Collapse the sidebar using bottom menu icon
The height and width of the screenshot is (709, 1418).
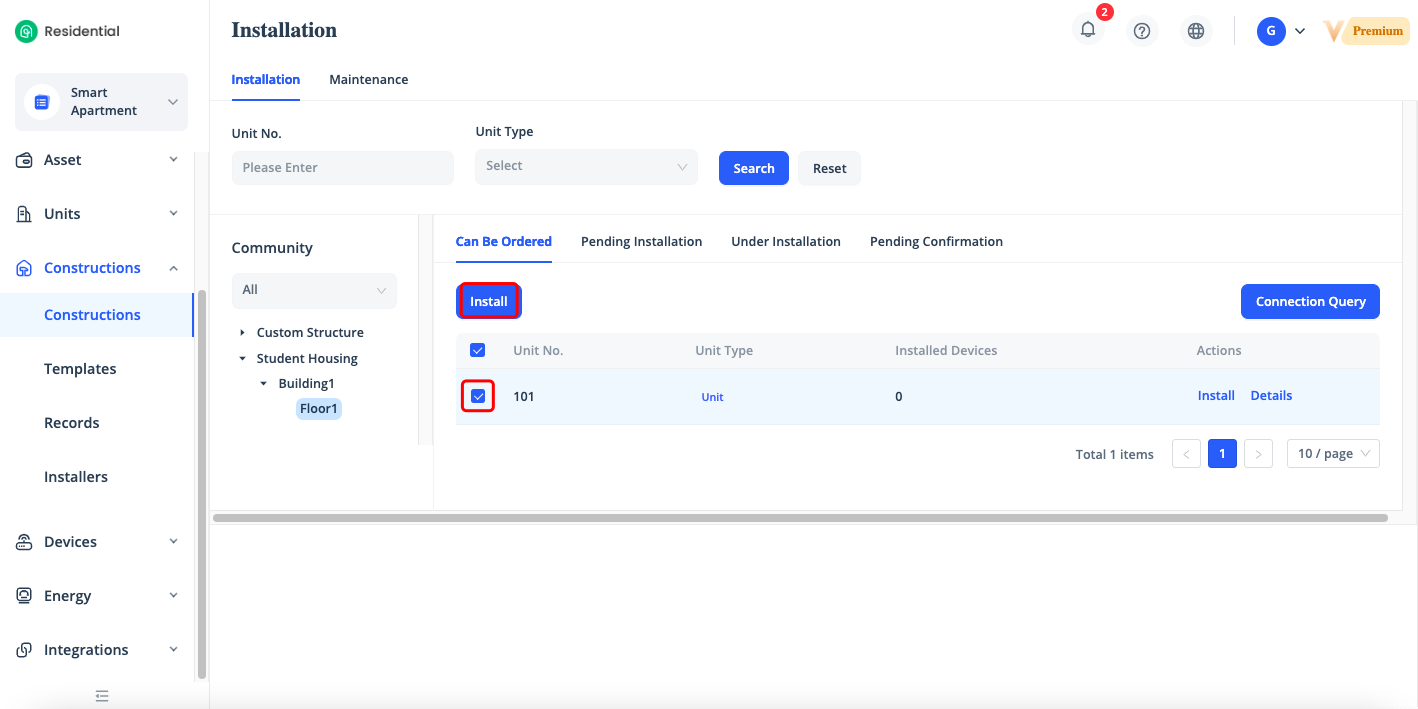102,696
